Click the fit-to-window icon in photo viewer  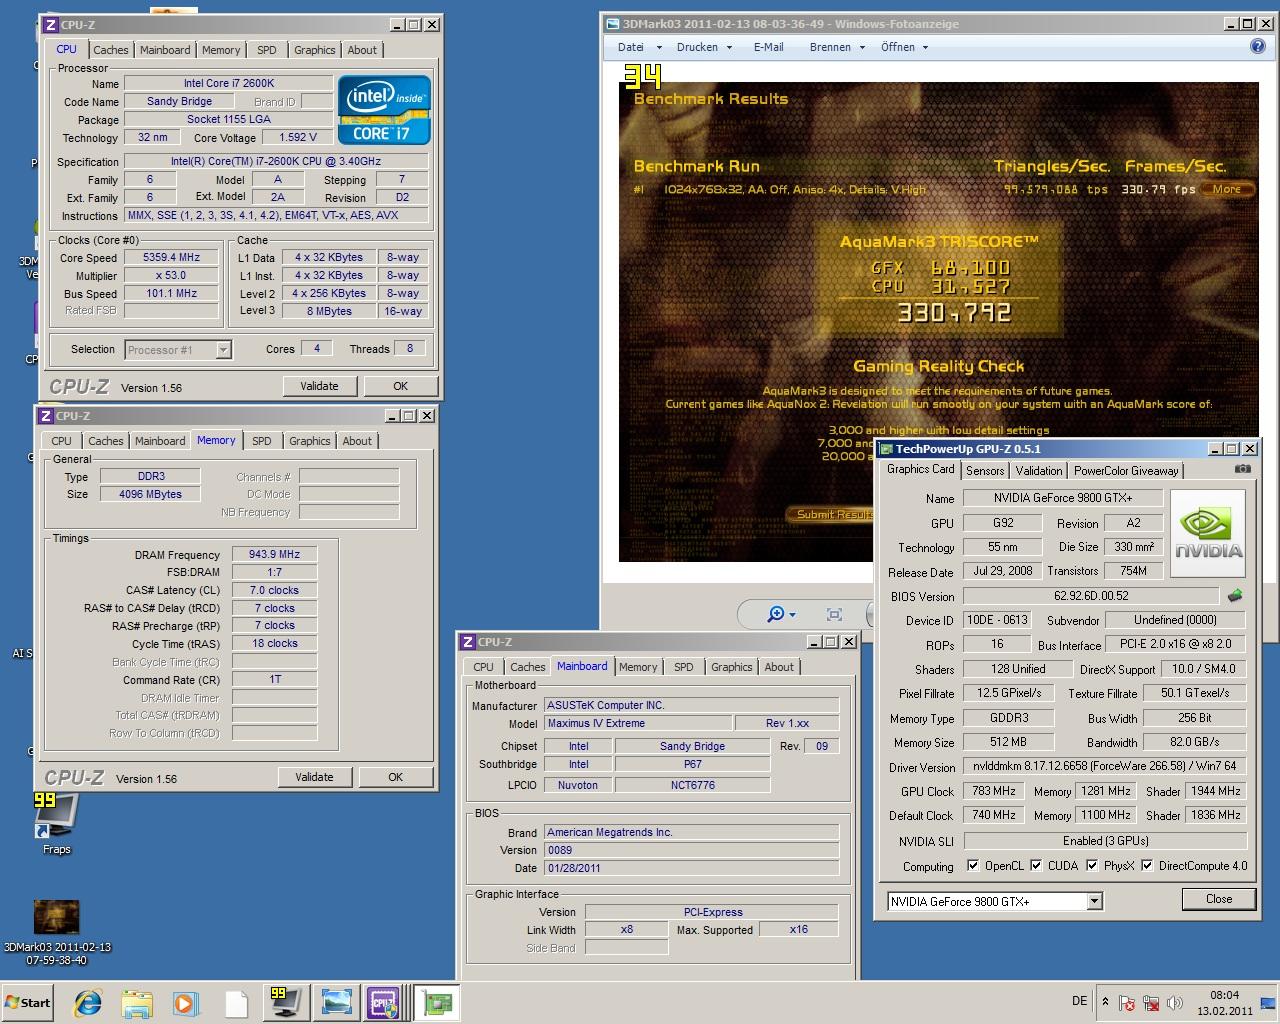point(834,614)
